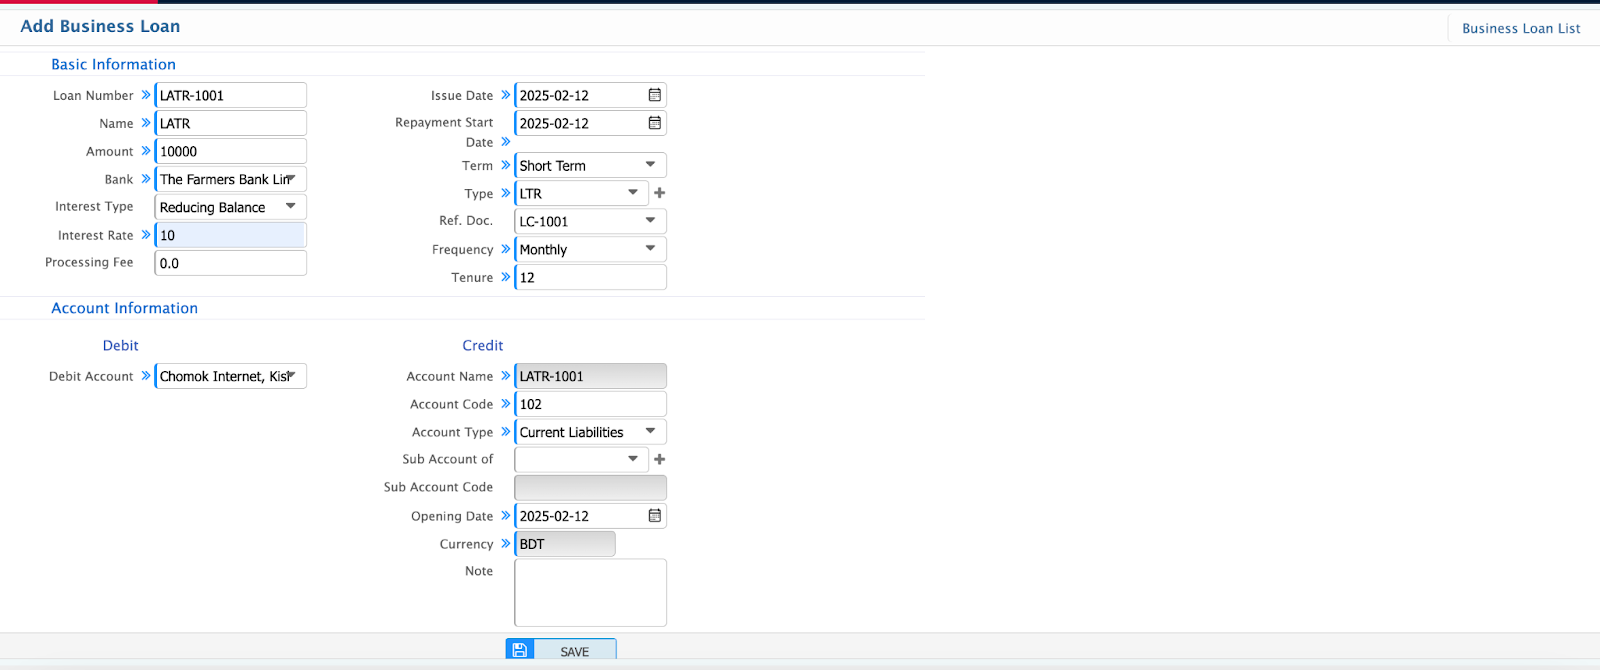1600x670 pixels.
Task: Click the Account Information section heading
Action: pyautogui.click(x=124, y=308)
